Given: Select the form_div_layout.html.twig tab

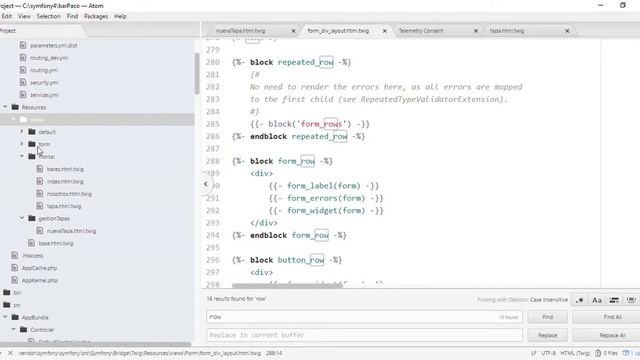Looking at the screenshot, I should [x=338, y=31].
